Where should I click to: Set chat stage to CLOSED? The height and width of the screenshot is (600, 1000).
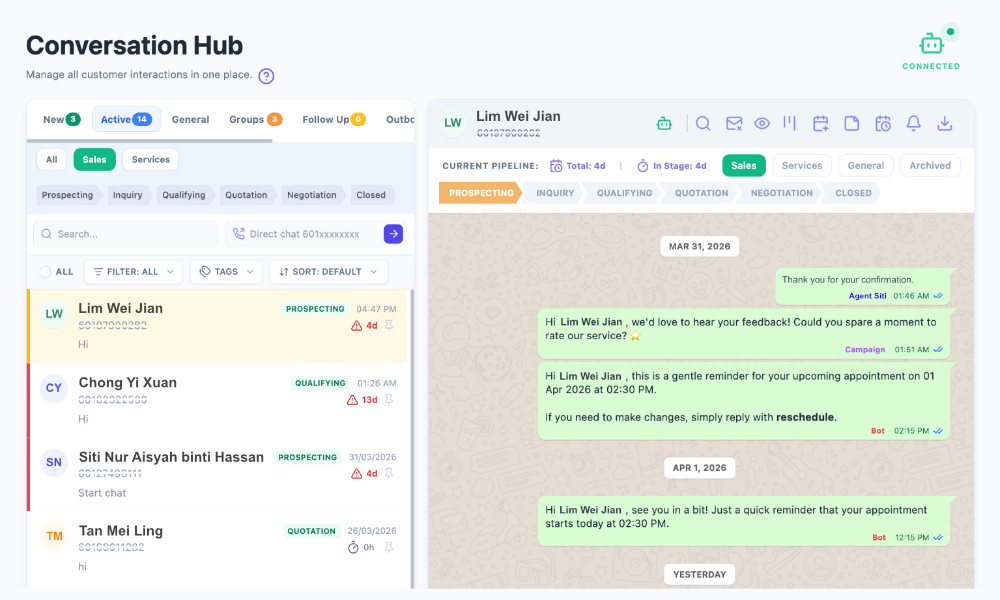point(853,193)
